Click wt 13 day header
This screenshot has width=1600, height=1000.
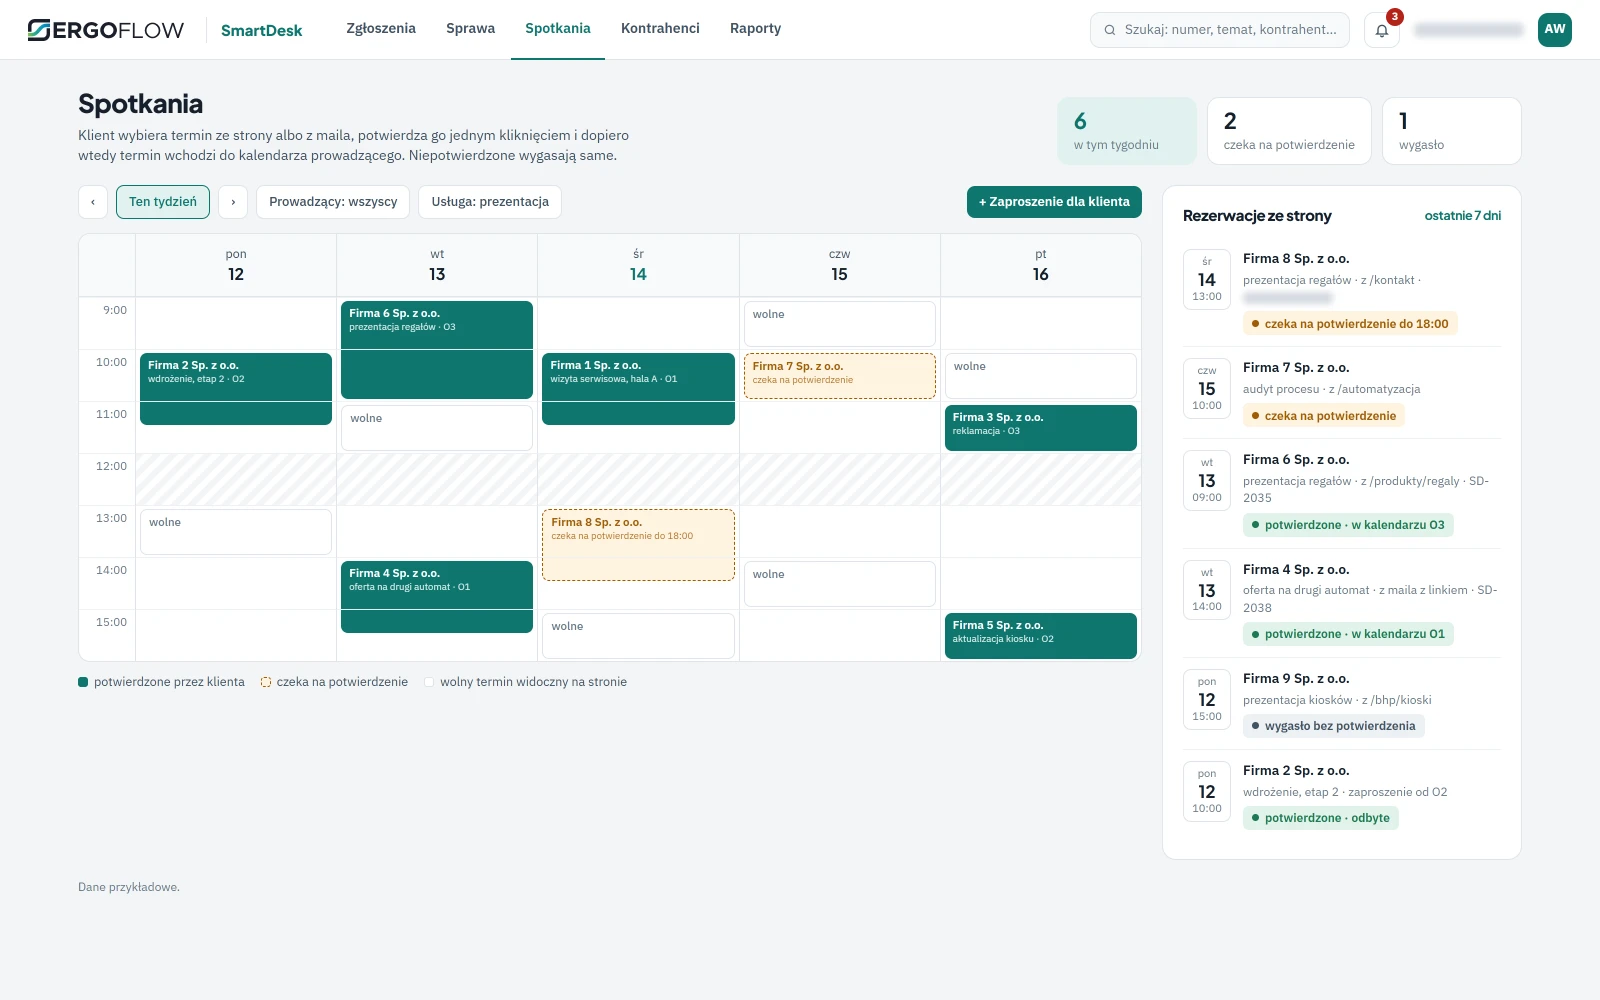tap(437, 266)
